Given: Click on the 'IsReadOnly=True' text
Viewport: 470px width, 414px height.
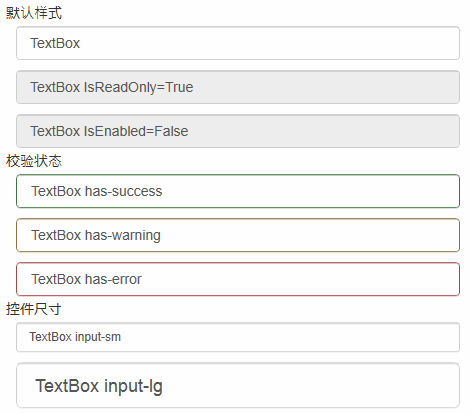Looking at the screenshot, I should click(x=138, y=87).
